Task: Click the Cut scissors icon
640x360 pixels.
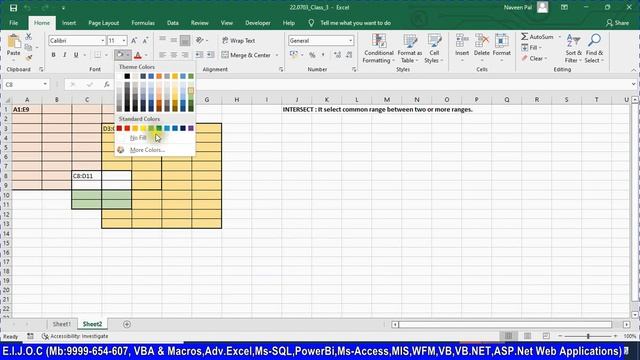Action: pos(29,37)
